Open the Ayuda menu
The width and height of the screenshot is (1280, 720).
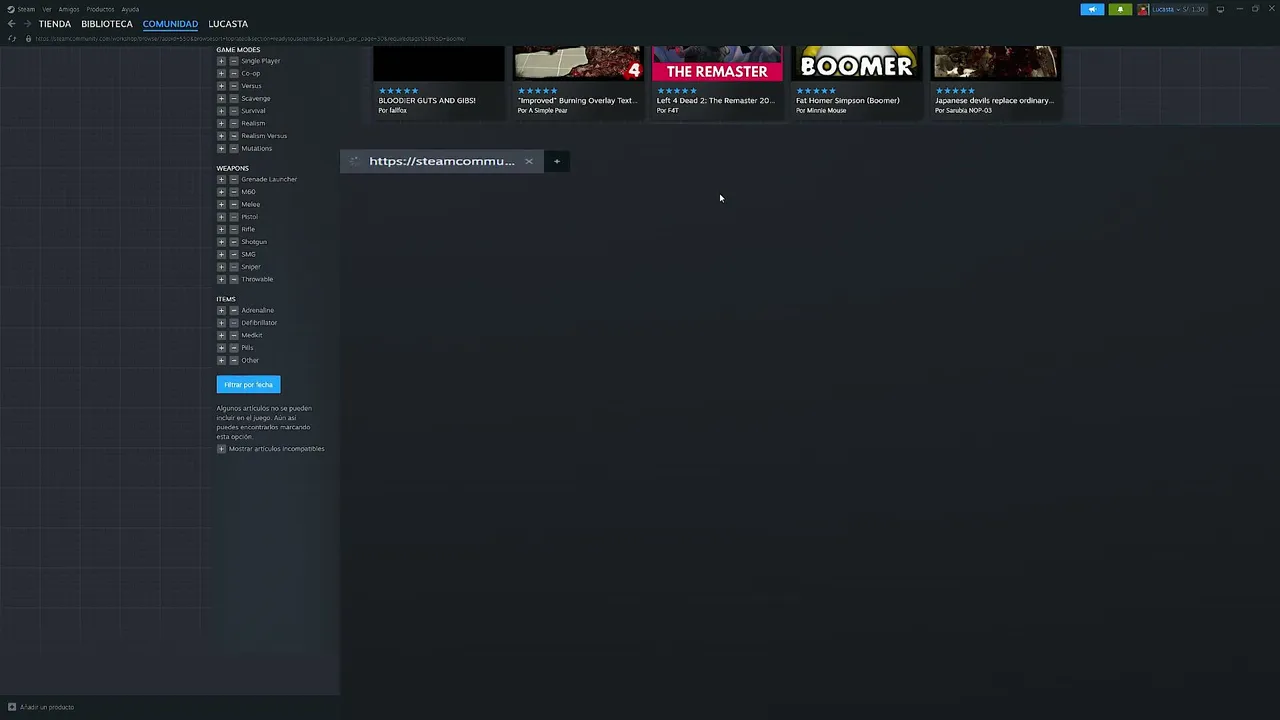coord(130,9)
